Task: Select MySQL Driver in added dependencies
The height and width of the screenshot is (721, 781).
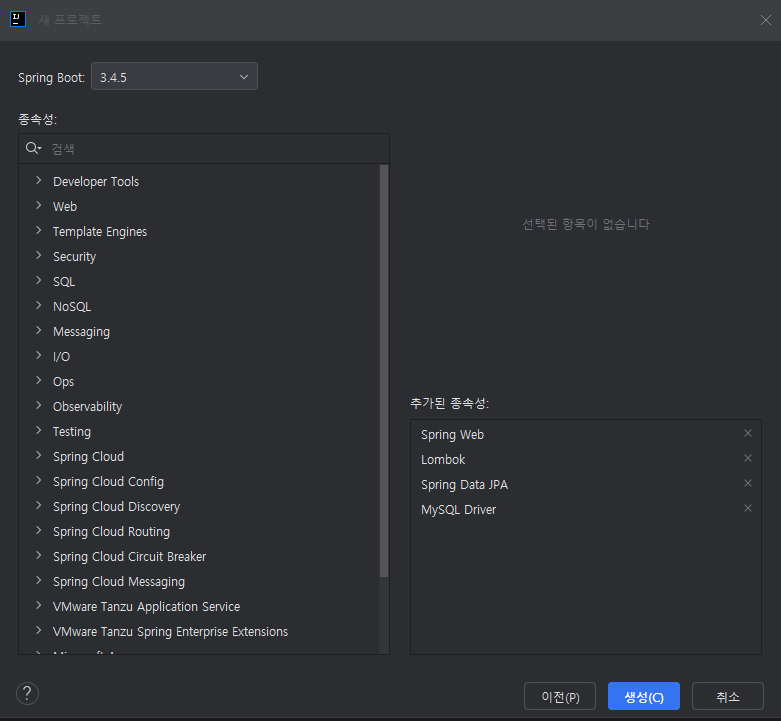Action: coord(458,510)
